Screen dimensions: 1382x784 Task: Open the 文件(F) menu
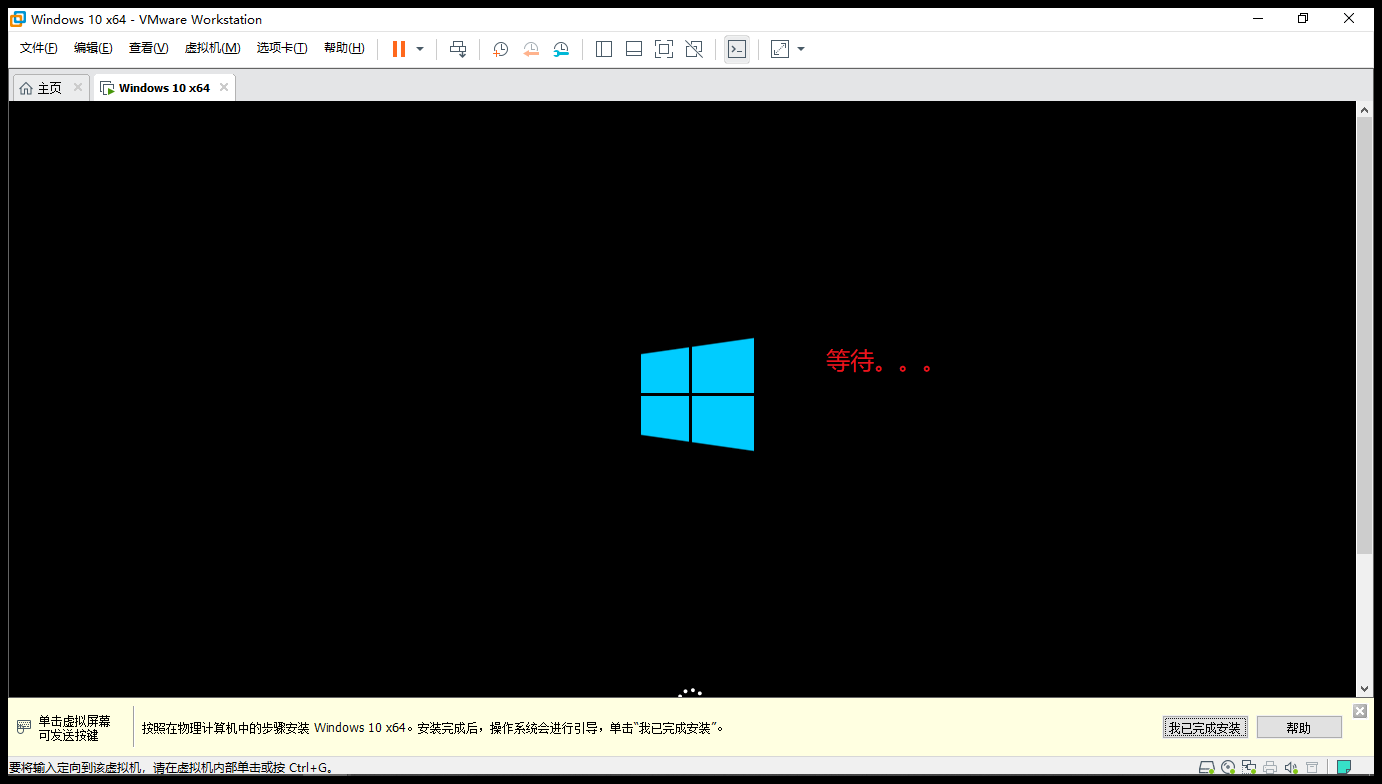39,48
